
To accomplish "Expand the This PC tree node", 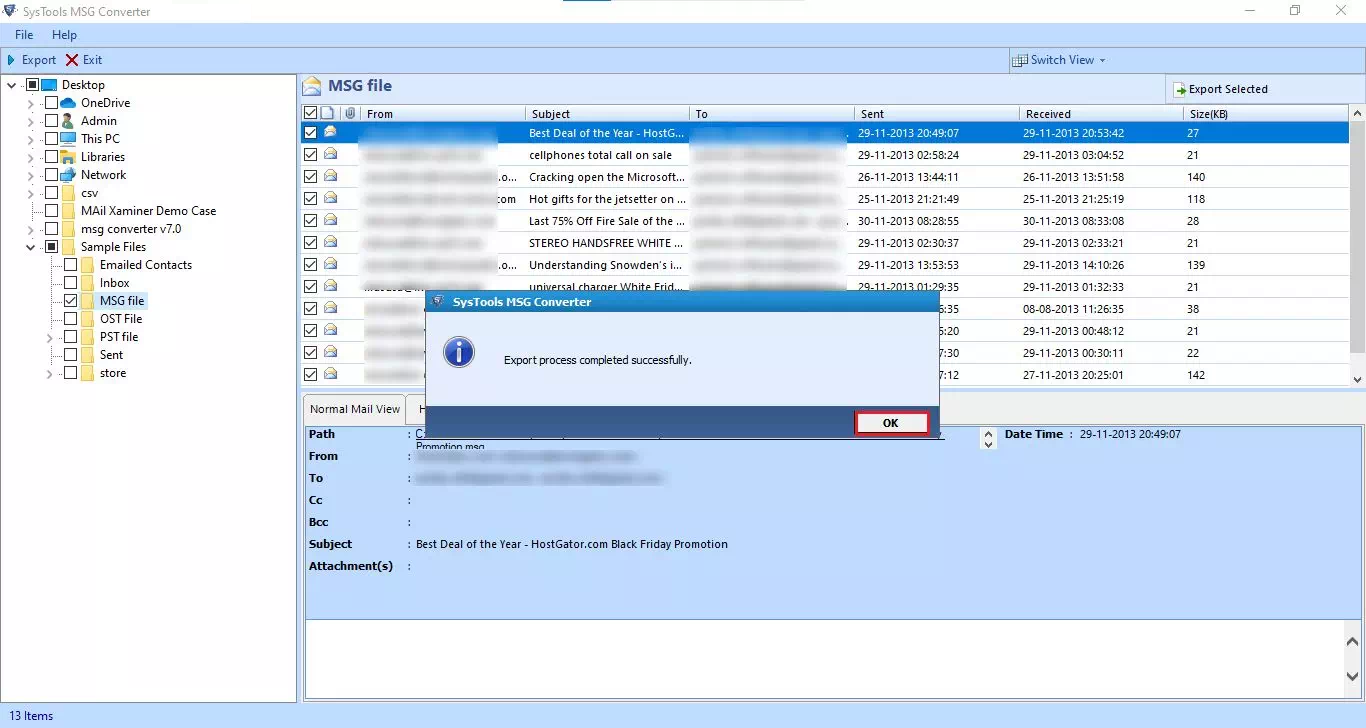I will coord(30,139).
